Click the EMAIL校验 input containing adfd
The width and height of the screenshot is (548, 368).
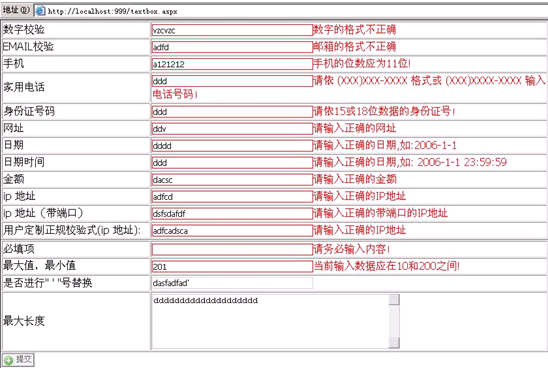pos(232,47)
